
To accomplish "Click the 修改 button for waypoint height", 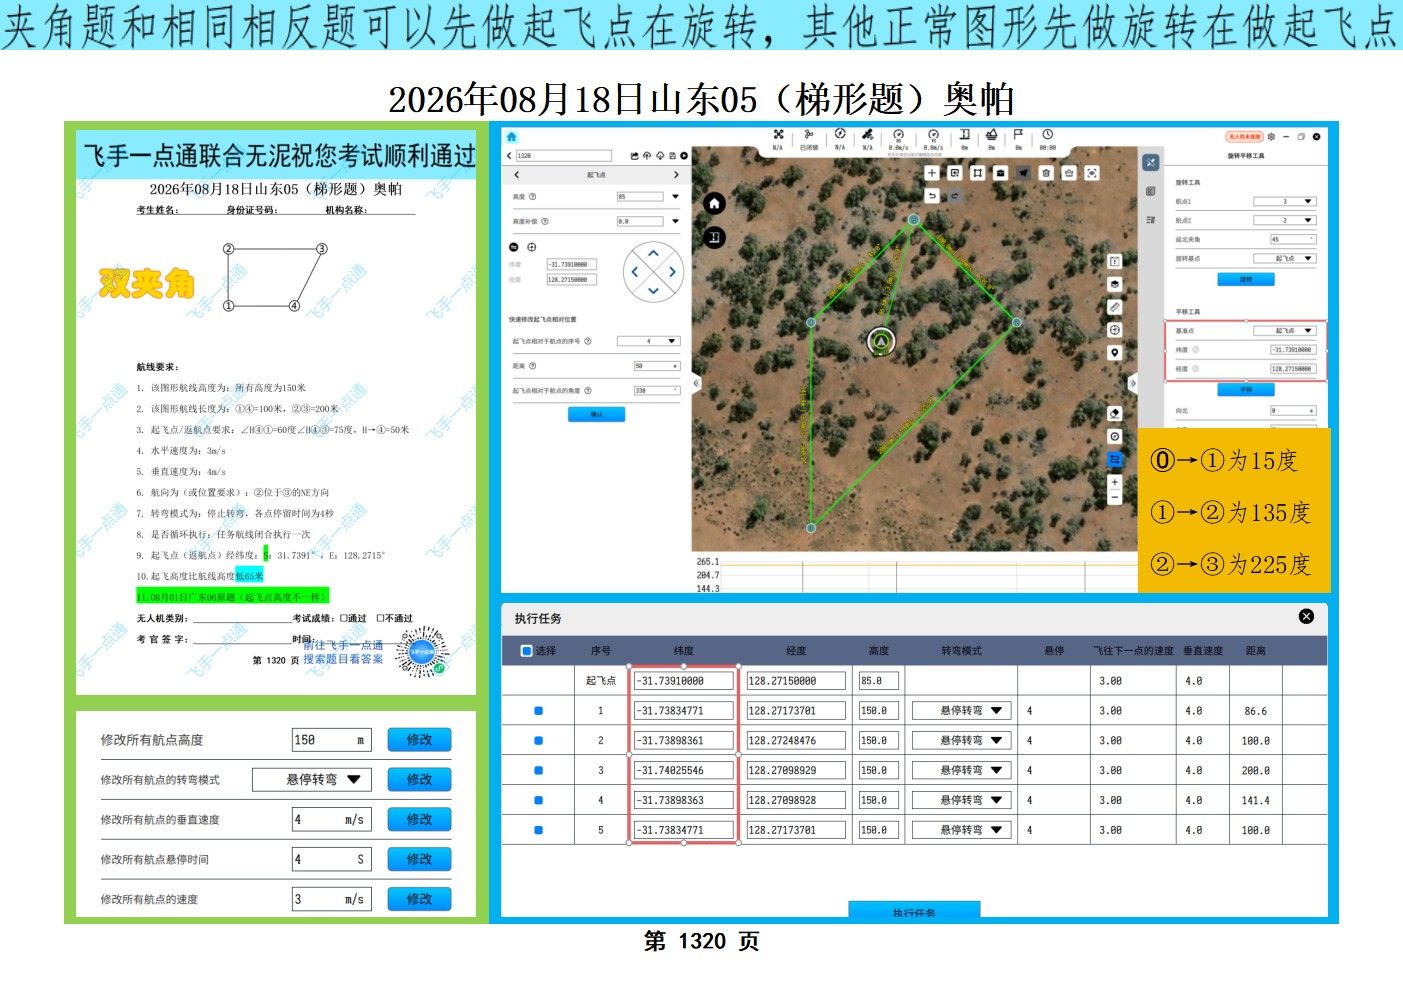I will [x=419, y=740].
